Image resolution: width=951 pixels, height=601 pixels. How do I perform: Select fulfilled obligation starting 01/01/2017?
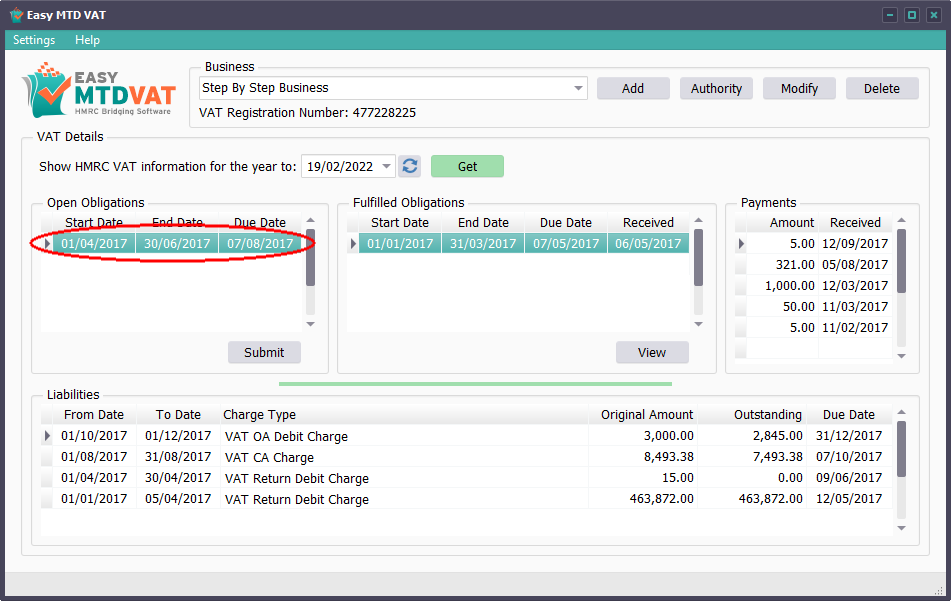pyautogui.click(x=400, y=244)
